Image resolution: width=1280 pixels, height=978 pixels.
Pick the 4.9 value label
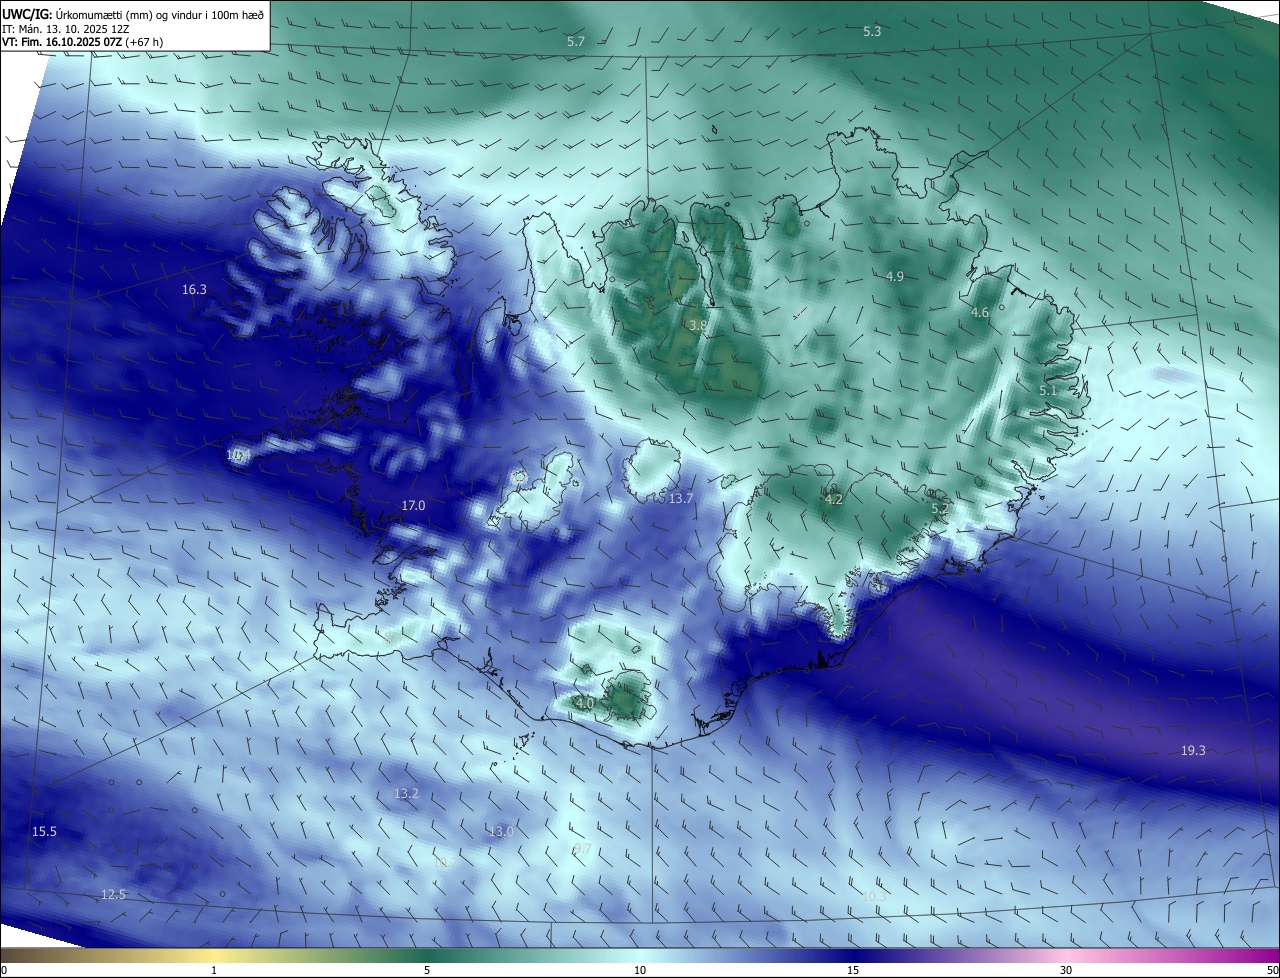(895, 276)
